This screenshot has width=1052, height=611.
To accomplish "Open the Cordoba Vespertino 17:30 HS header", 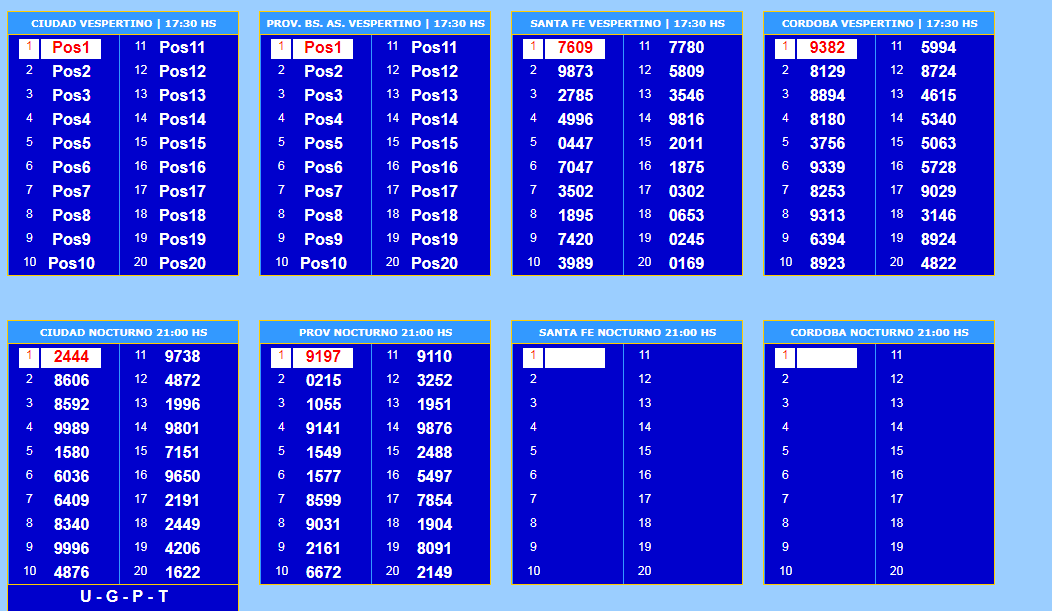I will [879, 23].
